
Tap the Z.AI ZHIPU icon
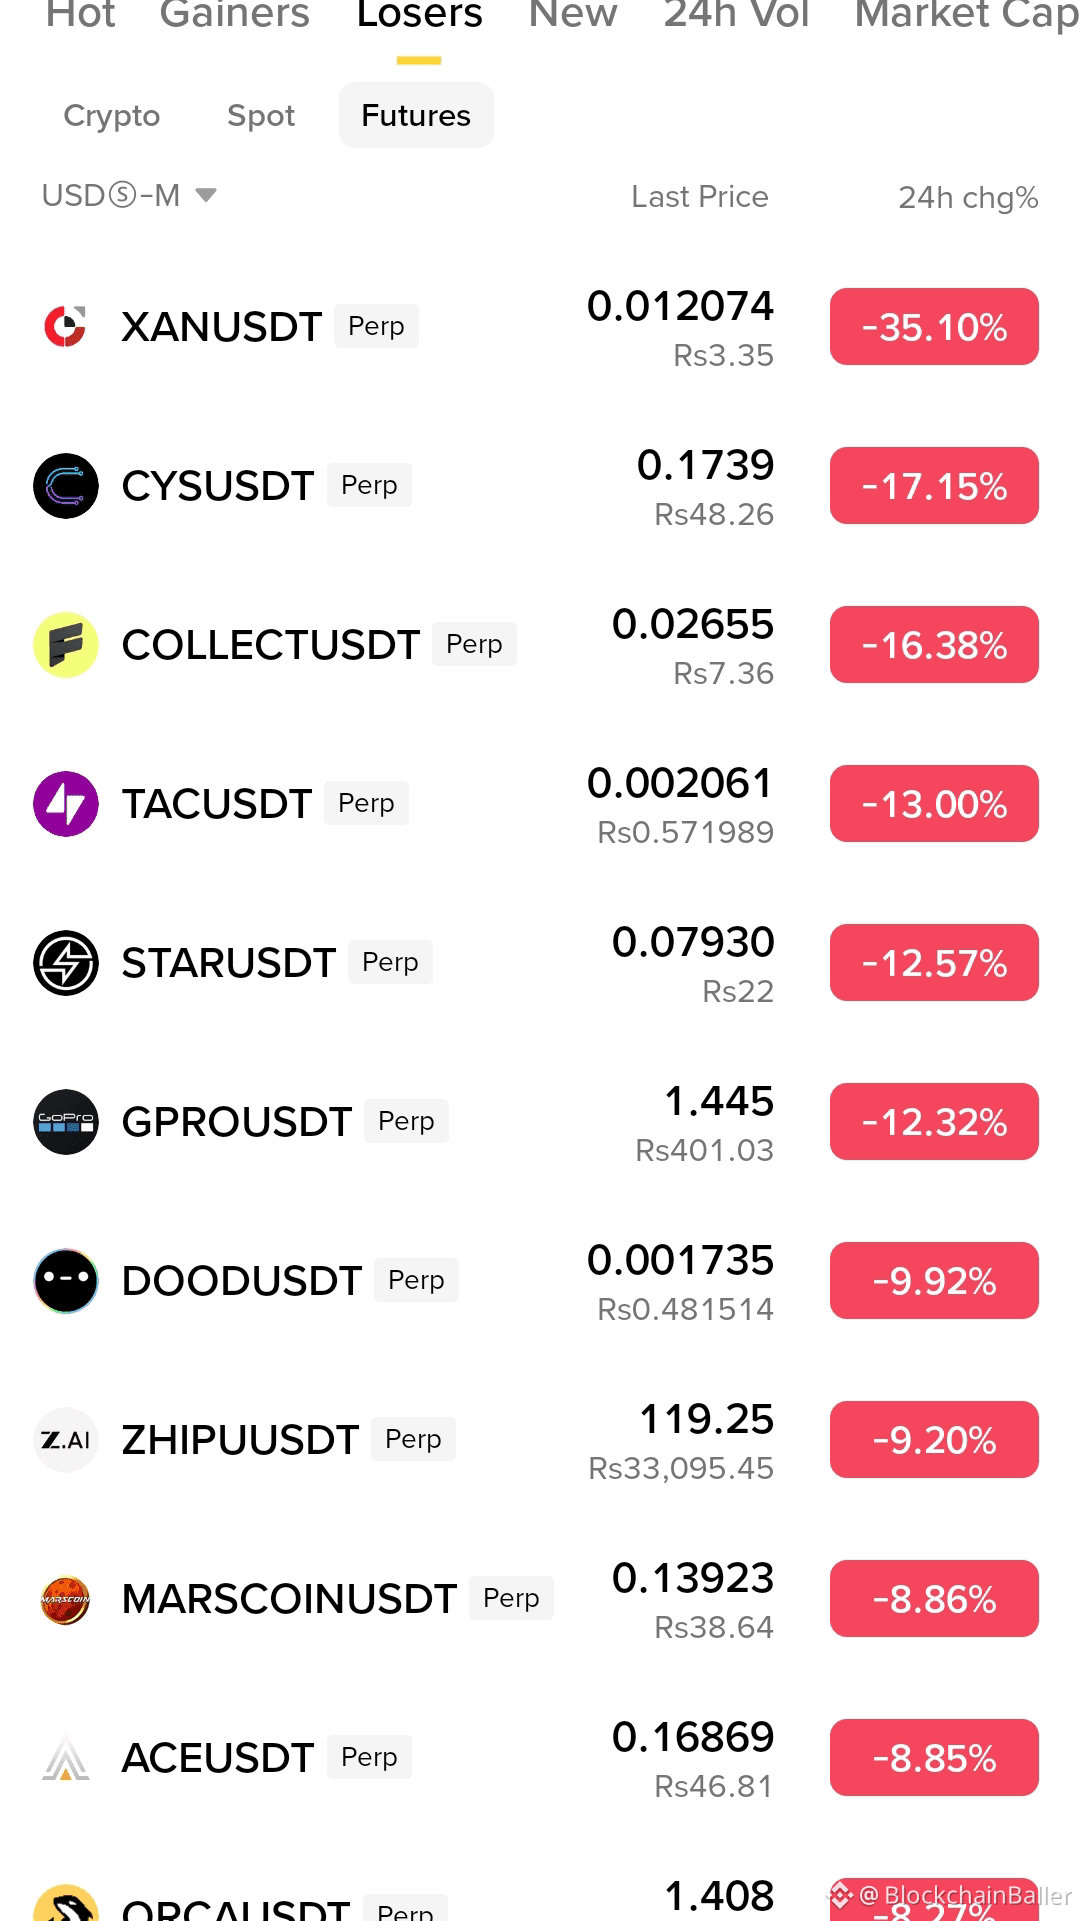click(x=66, y=1440)
